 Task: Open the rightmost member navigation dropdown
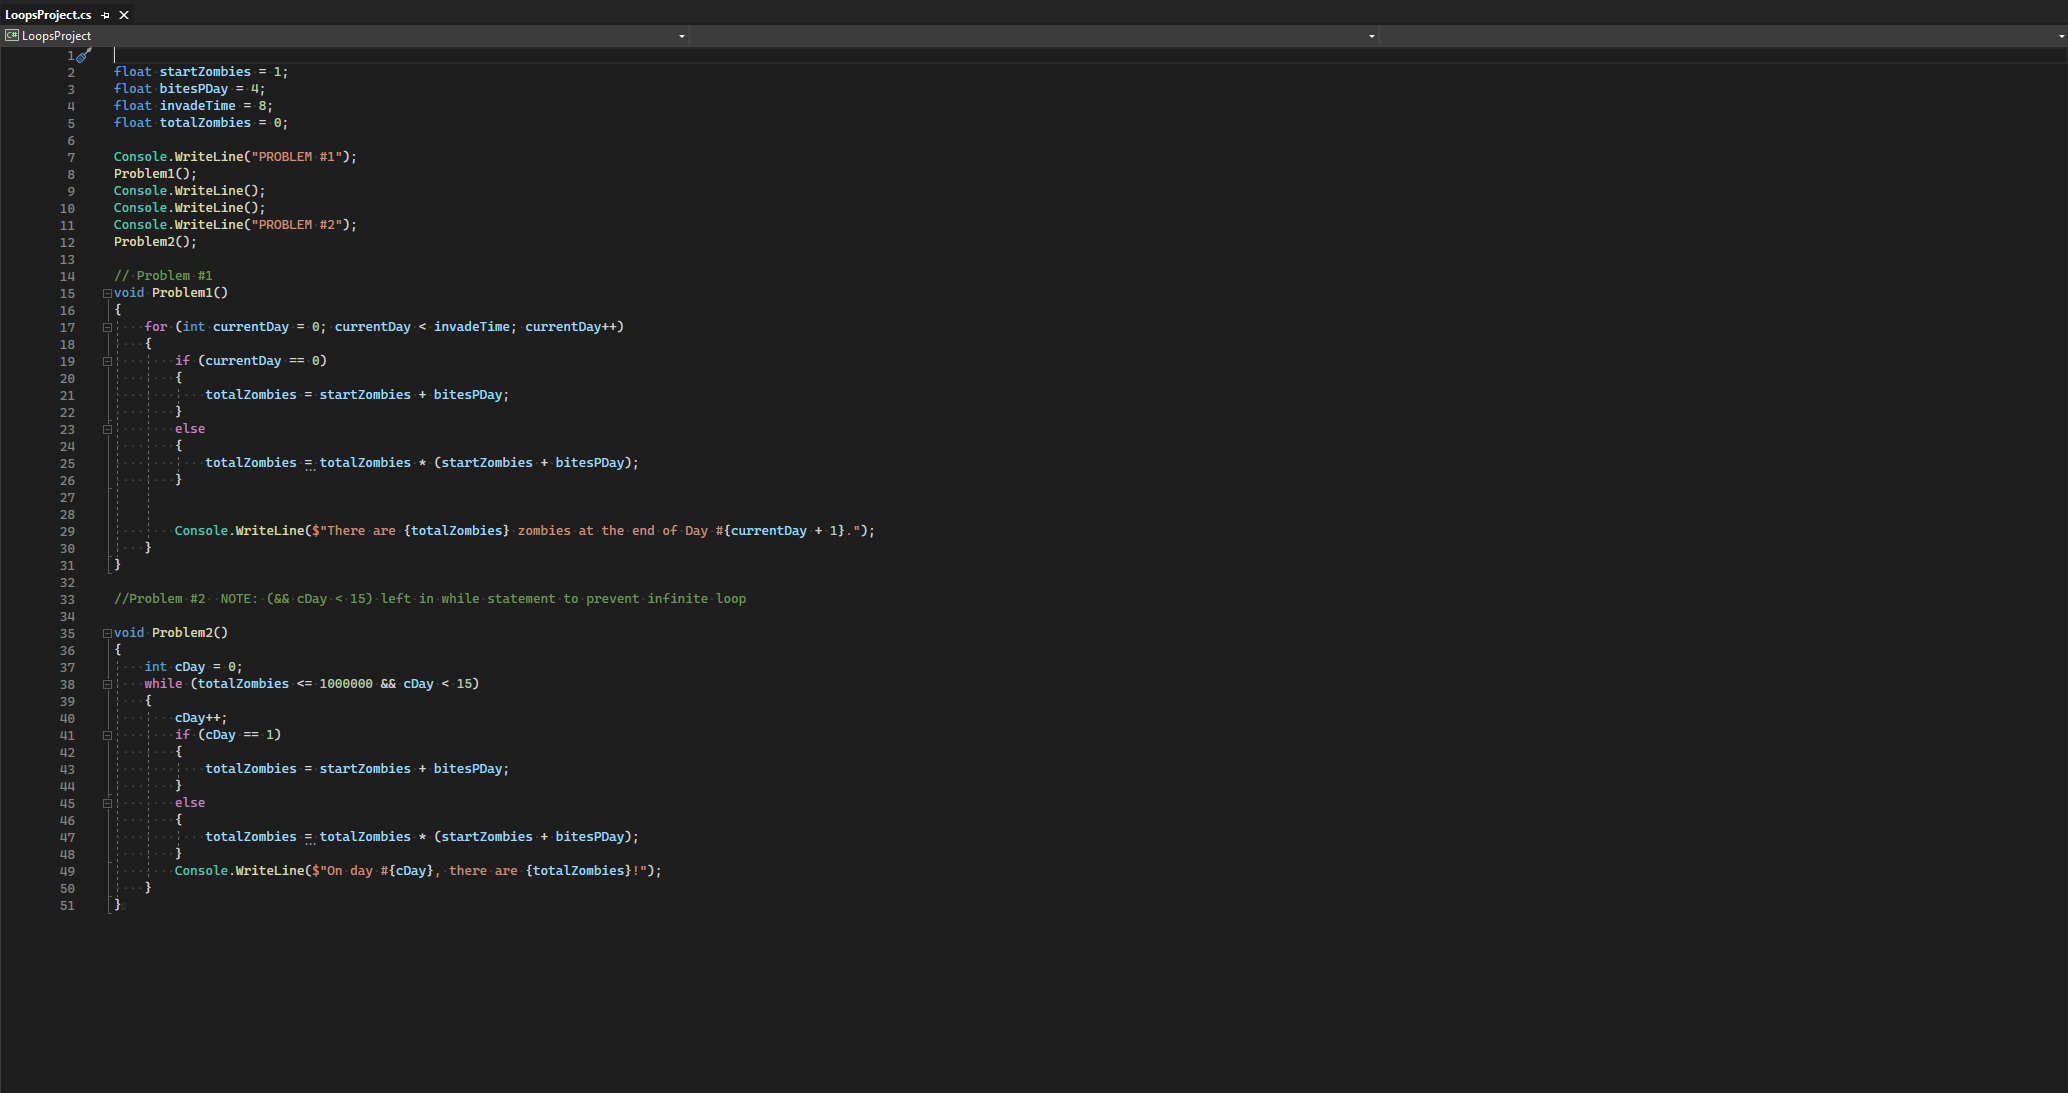pos(2061,36)
